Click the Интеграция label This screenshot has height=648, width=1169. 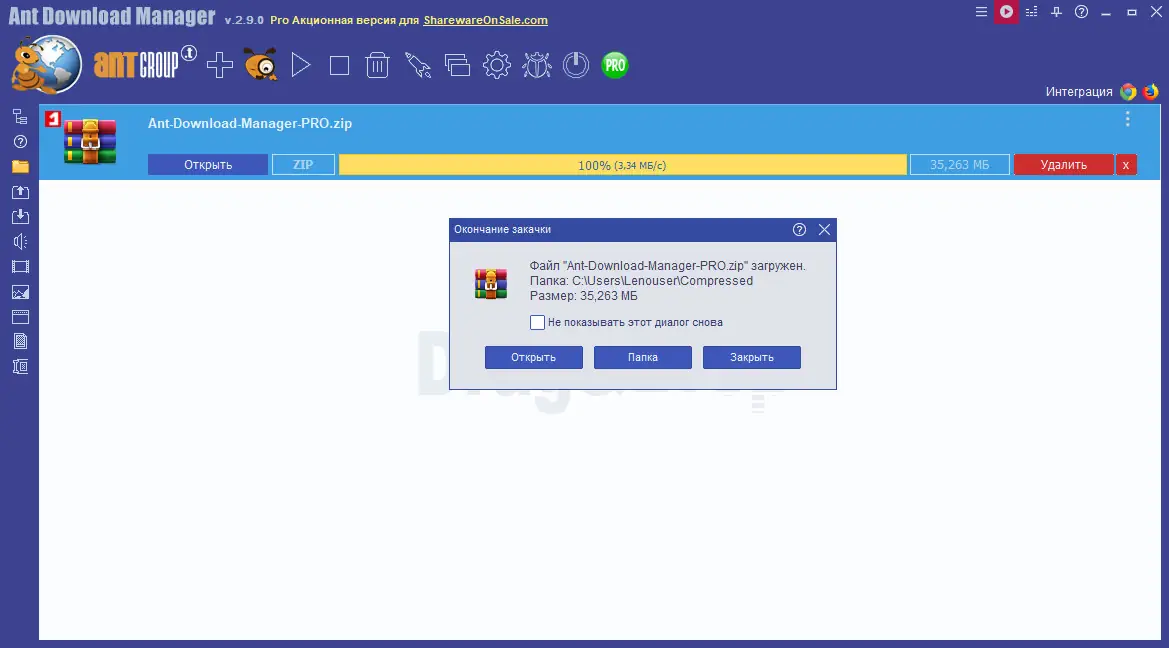tap(1079, 92)
